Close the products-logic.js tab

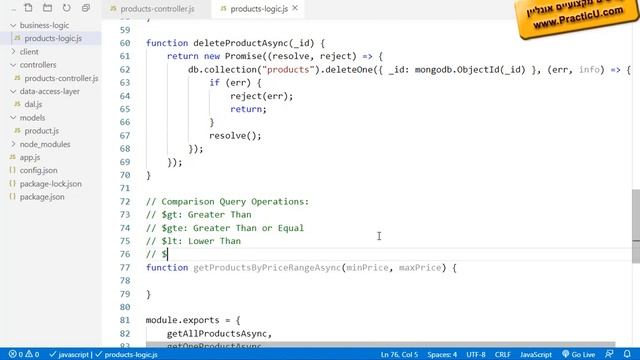tap(295, 8)
